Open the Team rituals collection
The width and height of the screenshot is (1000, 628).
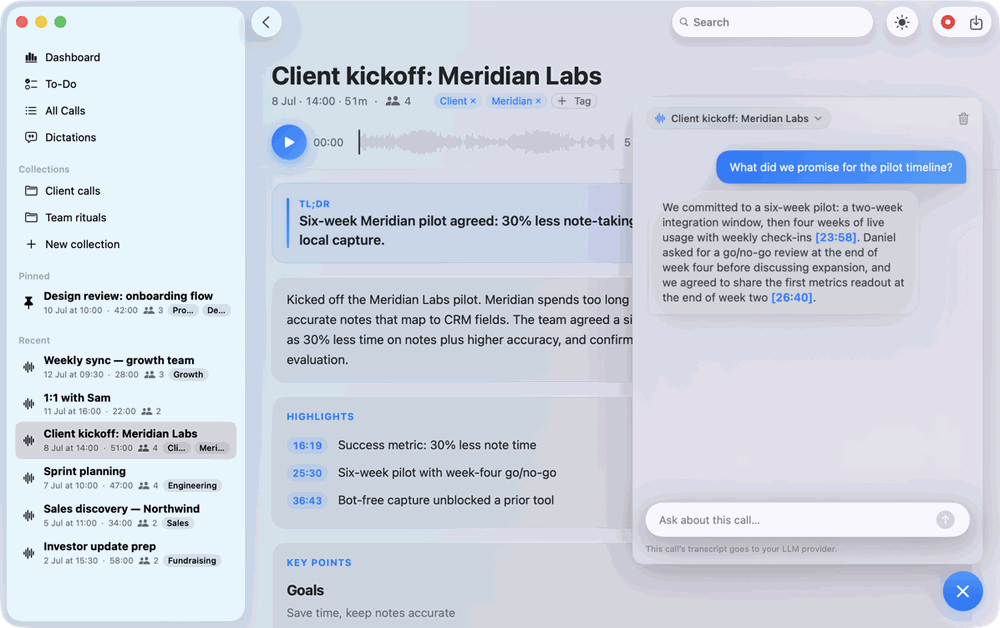point(126,218)
